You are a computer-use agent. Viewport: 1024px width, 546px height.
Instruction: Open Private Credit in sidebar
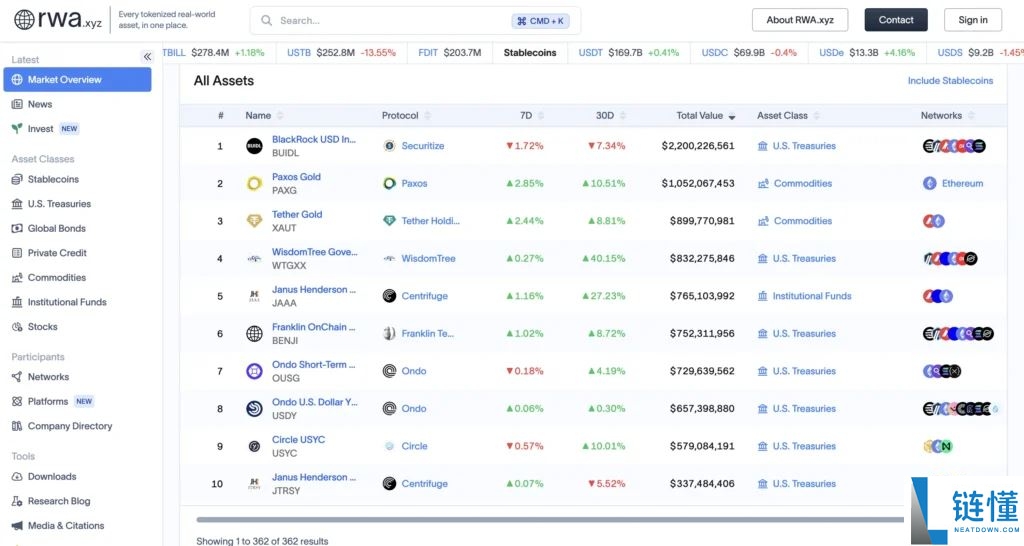point(49,253)
